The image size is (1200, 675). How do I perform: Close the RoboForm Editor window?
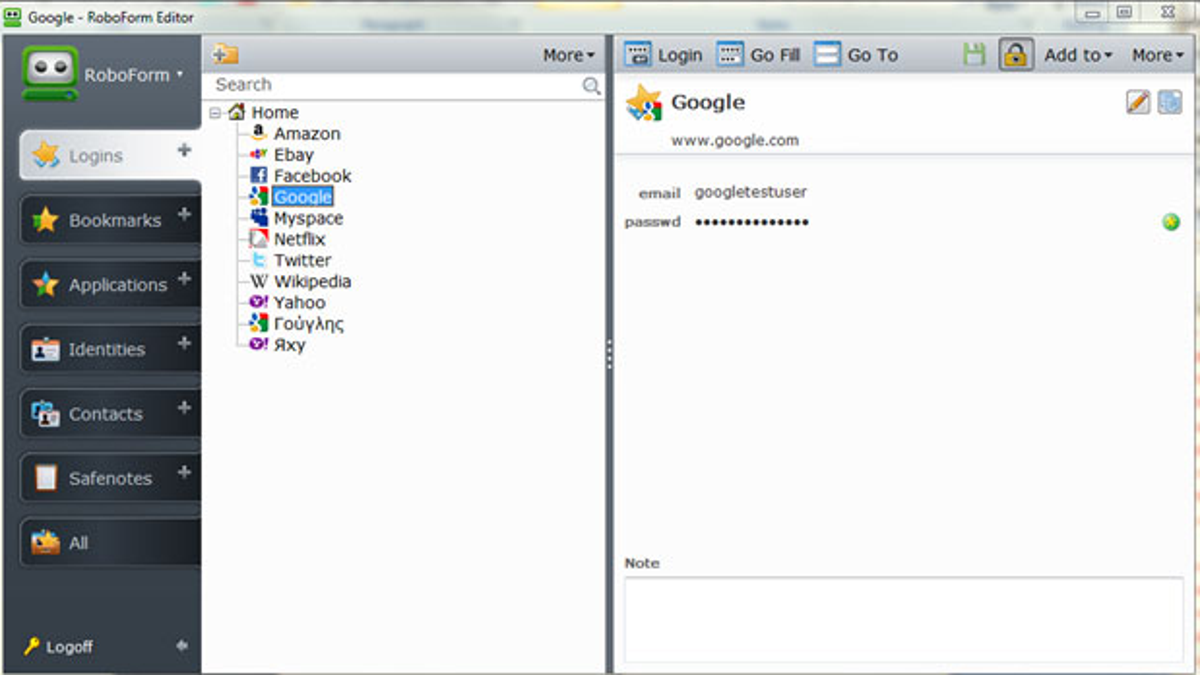1165,12
